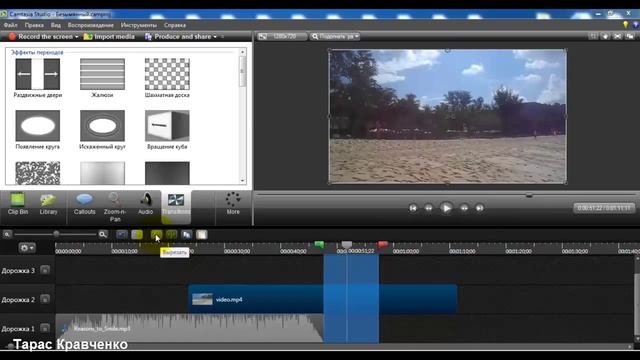Open the Инструменты menu
Screen dimensions: 640x360
click(x=138, y=25)
